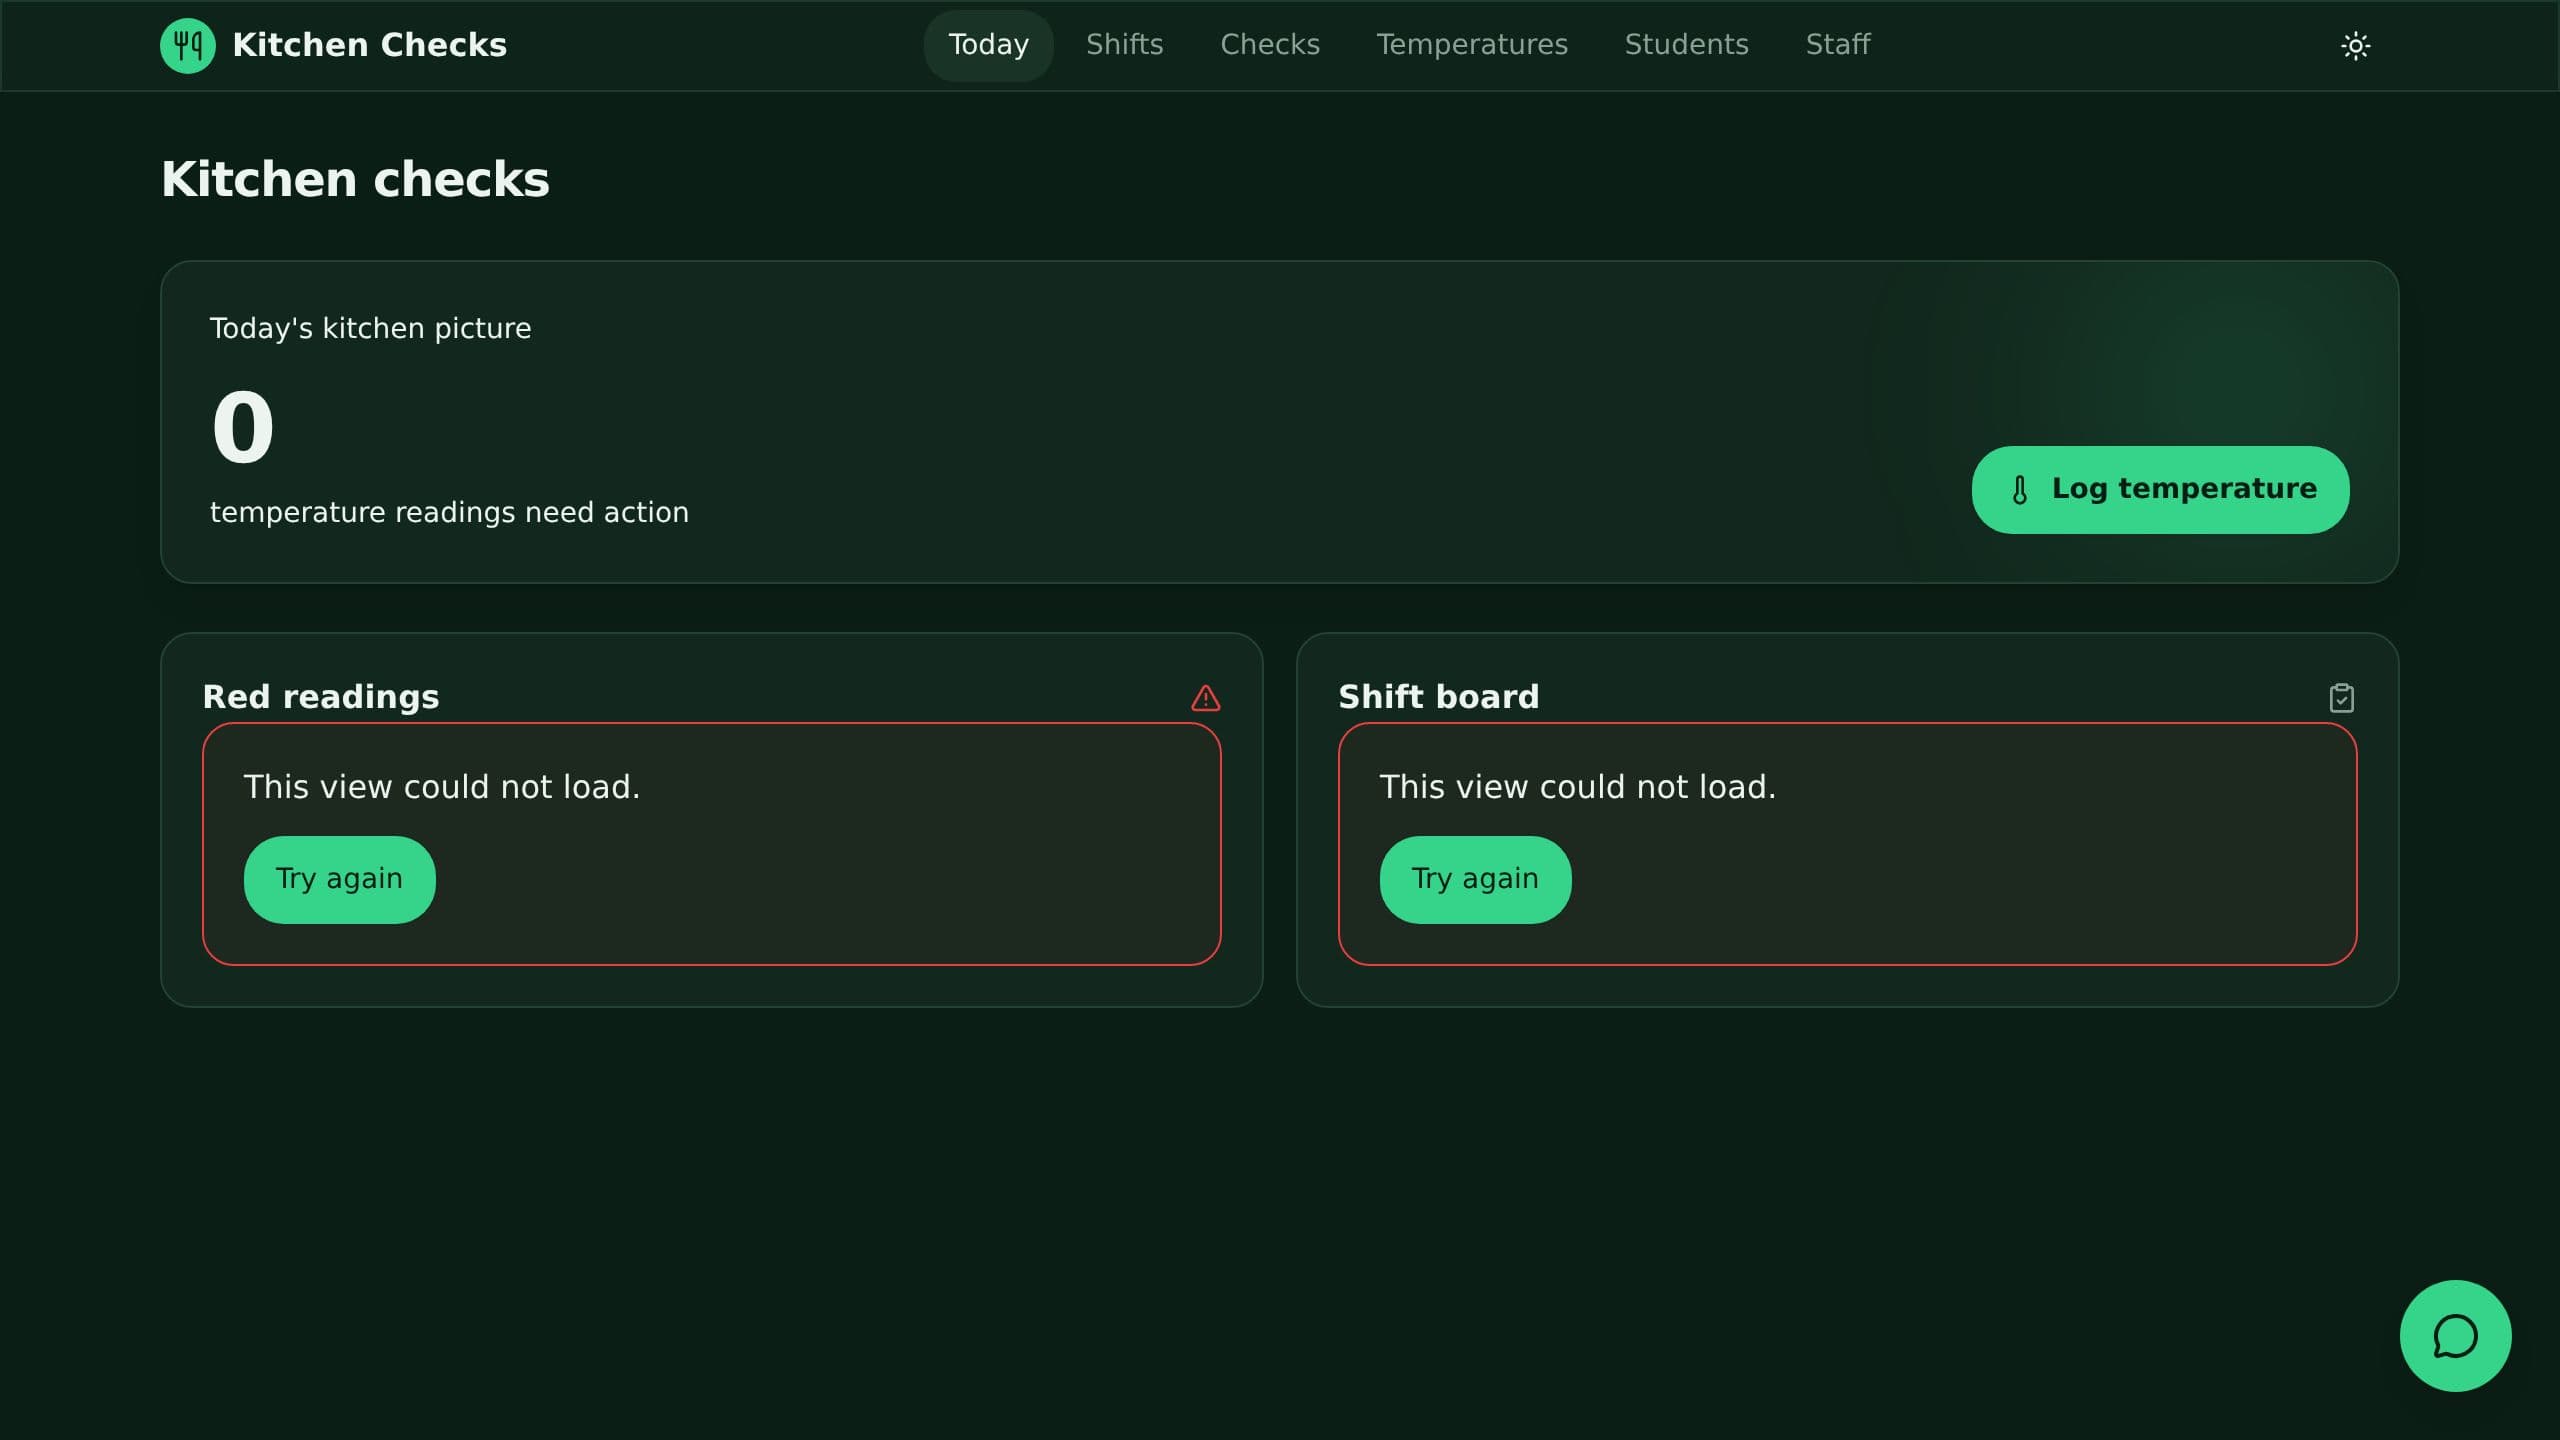Screen dimensions: 2560x1440
Task: Open the chat bubble support widget
Action: [x=2455, y=1336]
